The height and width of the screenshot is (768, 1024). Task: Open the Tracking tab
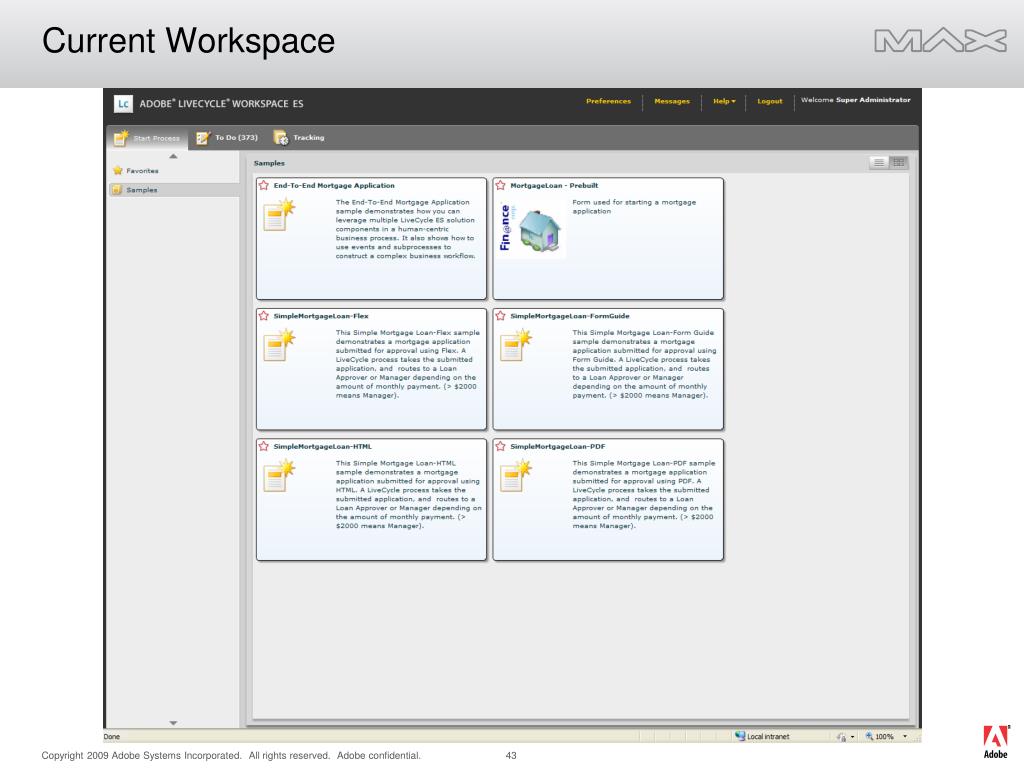click(299, 138)
